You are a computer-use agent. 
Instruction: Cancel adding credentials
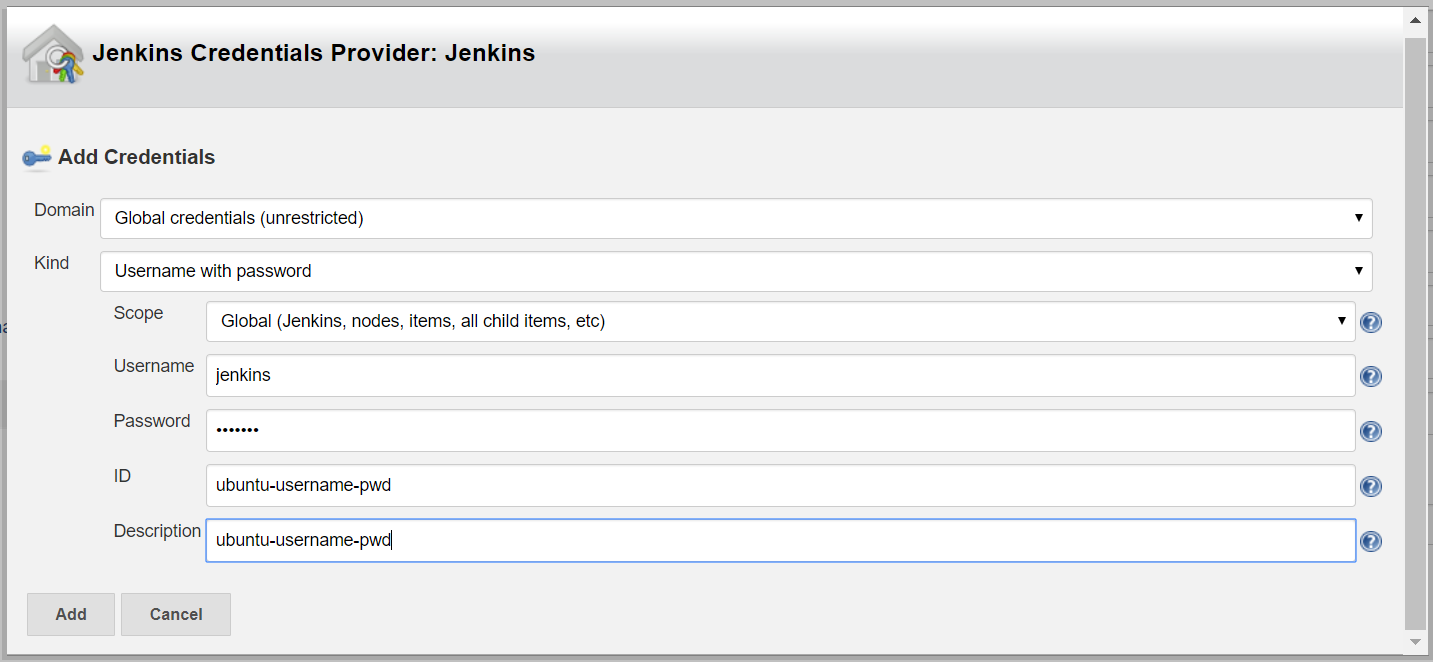(176, 614)
